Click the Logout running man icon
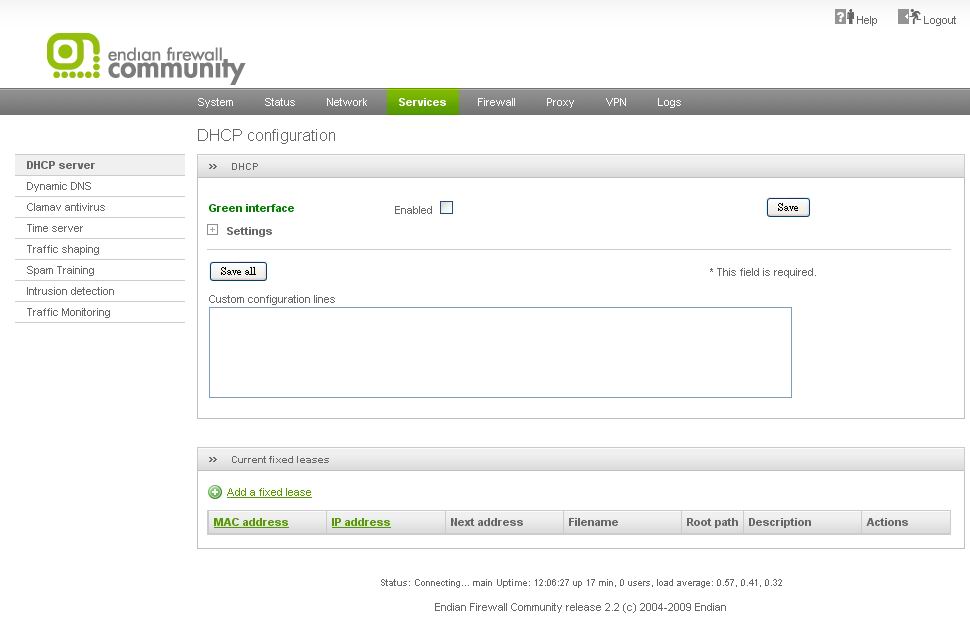The height and width of the screenshot is (631, 970). click(x=909, y=17)
